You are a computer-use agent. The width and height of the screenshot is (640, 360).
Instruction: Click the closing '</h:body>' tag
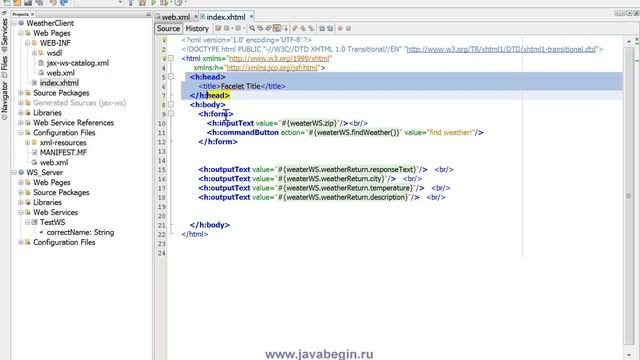[x=210, y=225]
